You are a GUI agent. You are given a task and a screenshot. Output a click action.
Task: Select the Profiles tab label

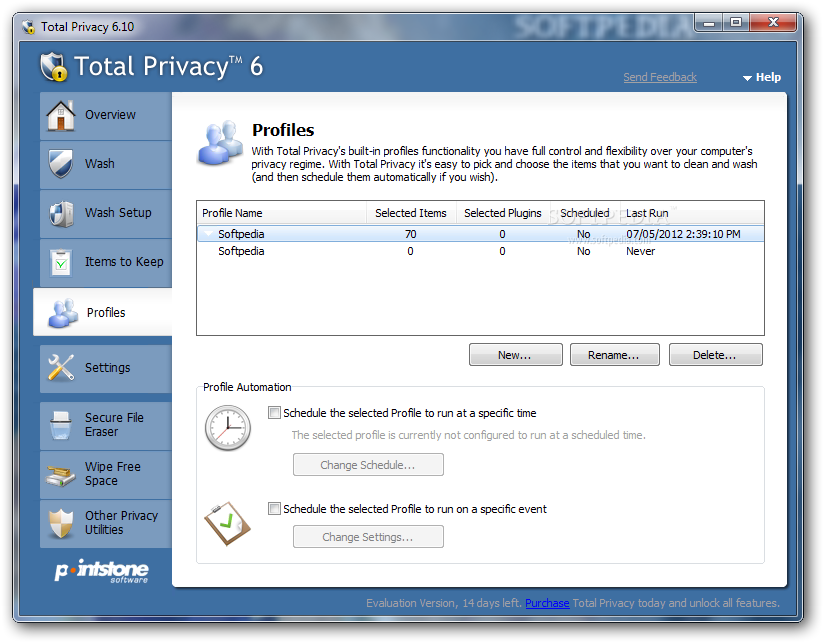[106, 313]
